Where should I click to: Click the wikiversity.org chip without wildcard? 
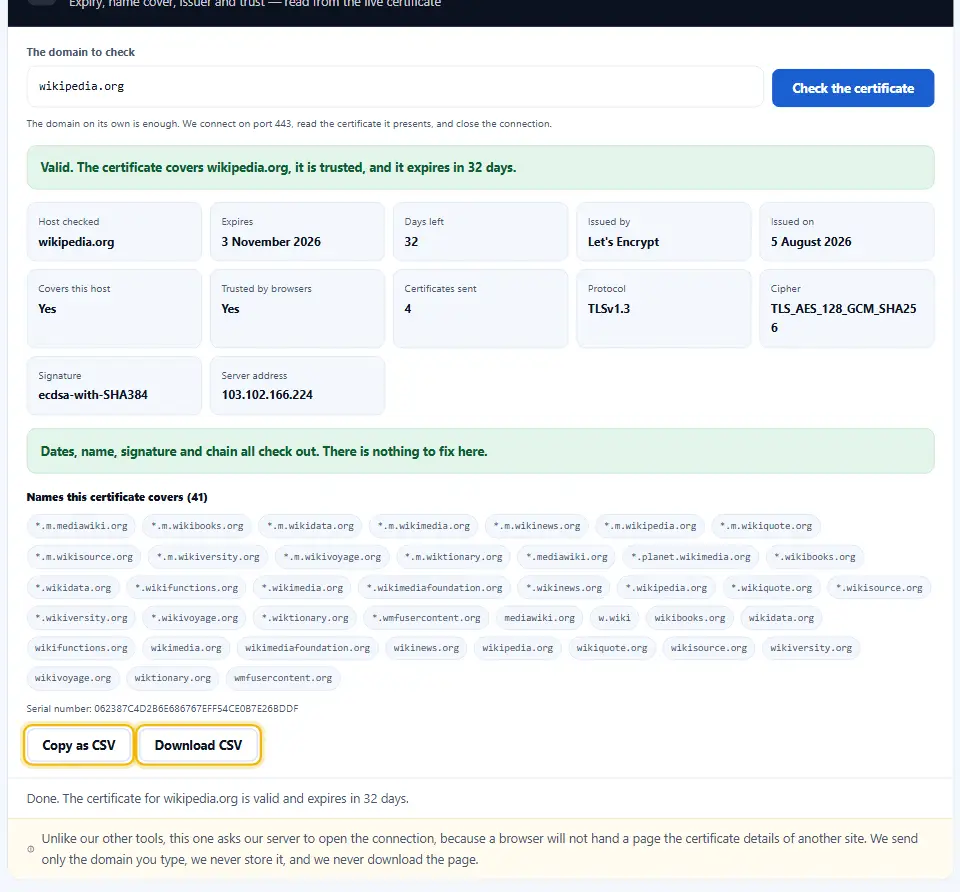click(x=811, y=648)
